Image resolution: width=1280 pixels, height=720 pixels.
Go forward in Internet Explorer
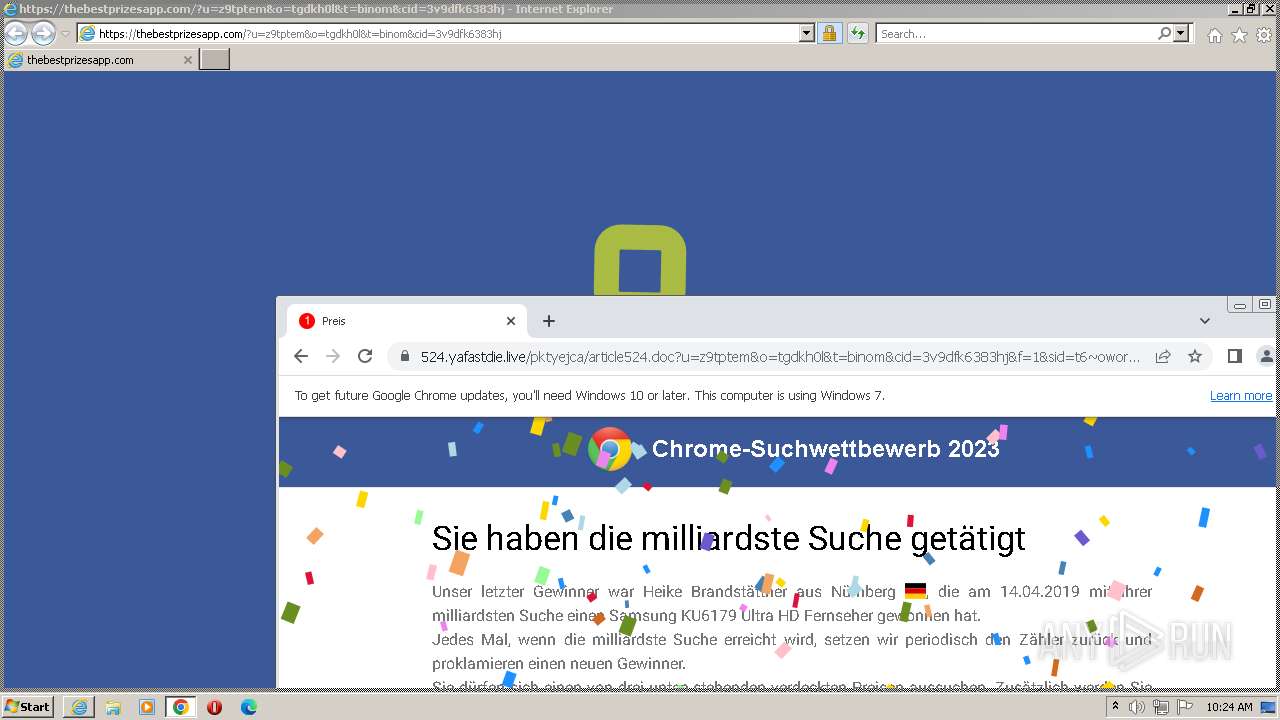pos(43,34)
